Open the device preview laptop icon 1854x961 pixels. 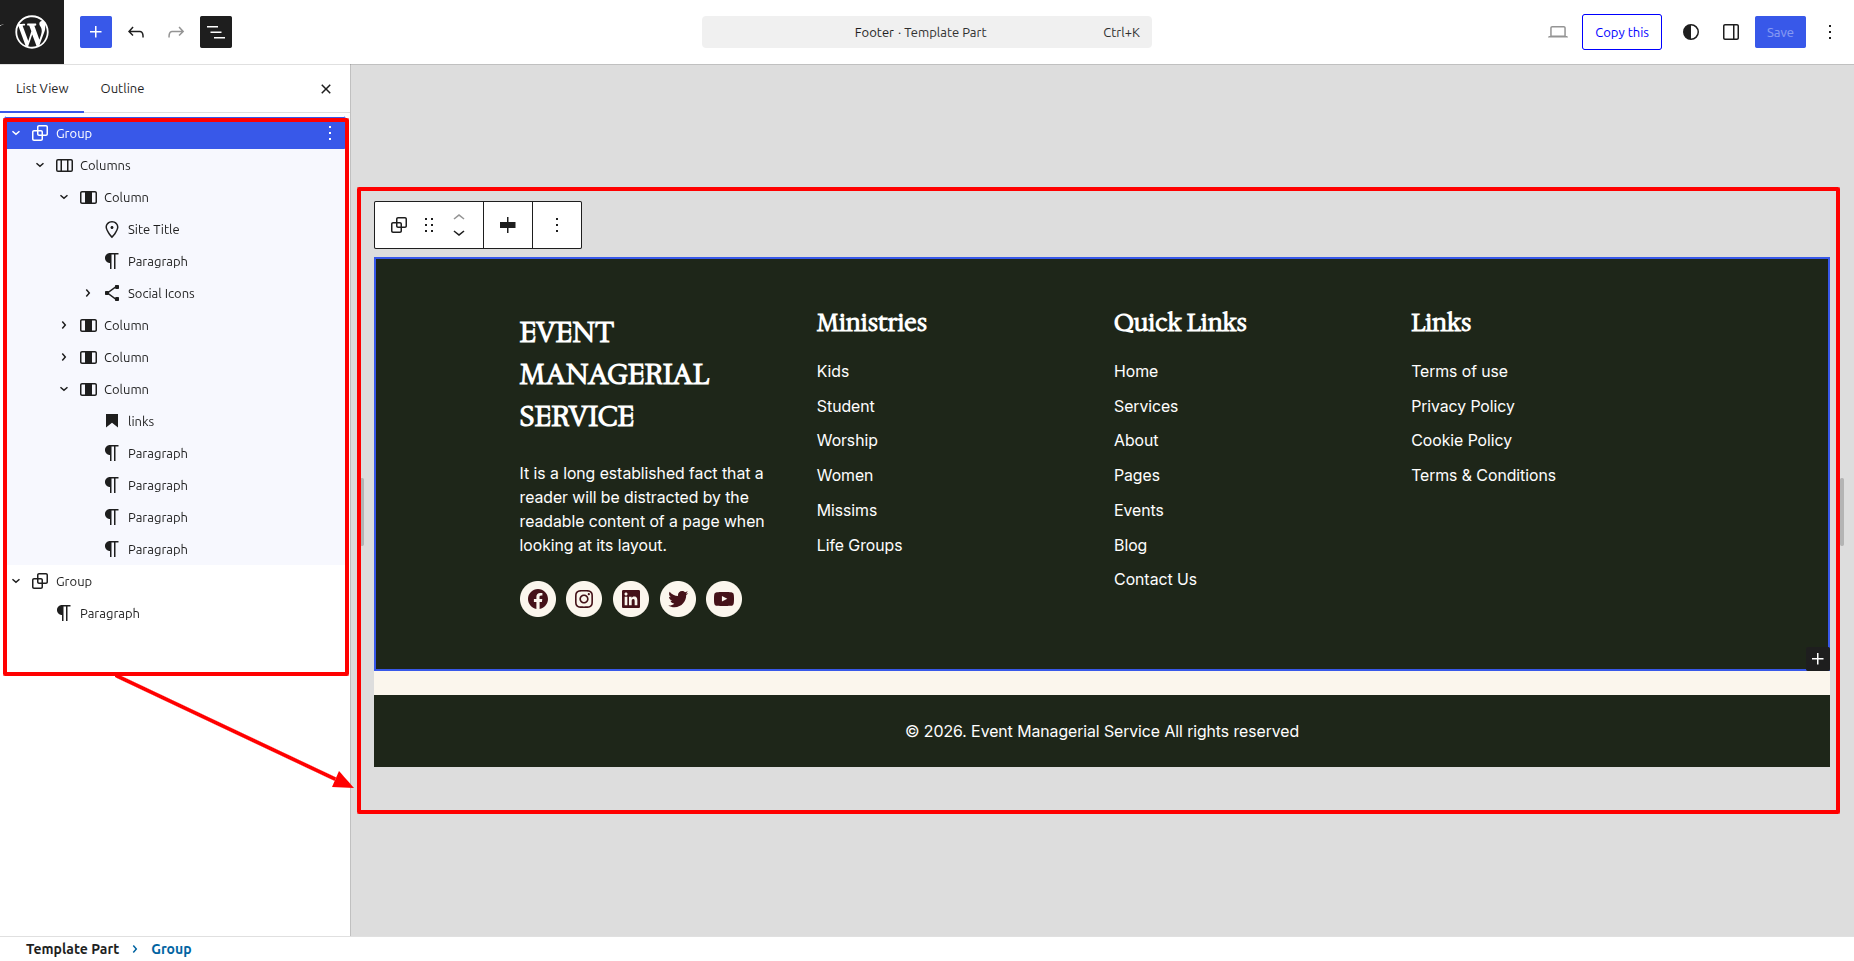click(x=1558, y=32)
